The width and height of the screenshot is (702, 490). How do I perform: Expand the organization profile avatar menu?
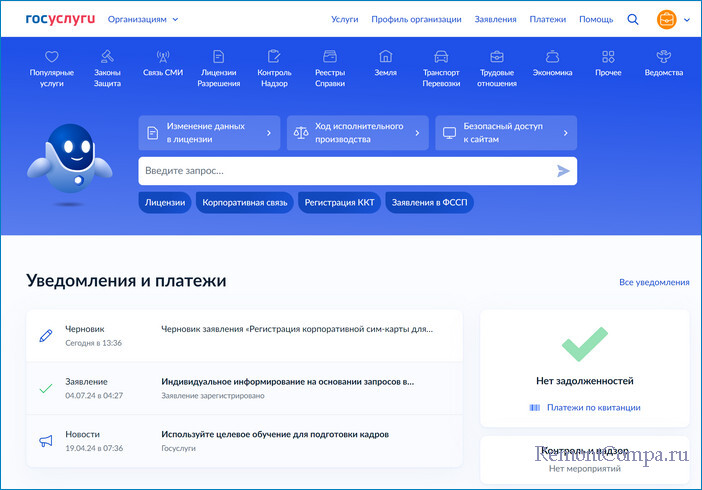coord(672,19)
